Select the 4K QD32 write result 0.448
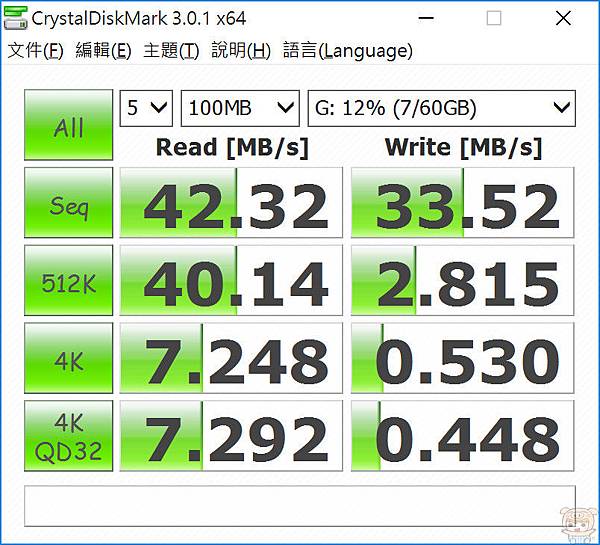Image resolution: width=600 pixels, height=545 pixels. (x=463, y=436)
